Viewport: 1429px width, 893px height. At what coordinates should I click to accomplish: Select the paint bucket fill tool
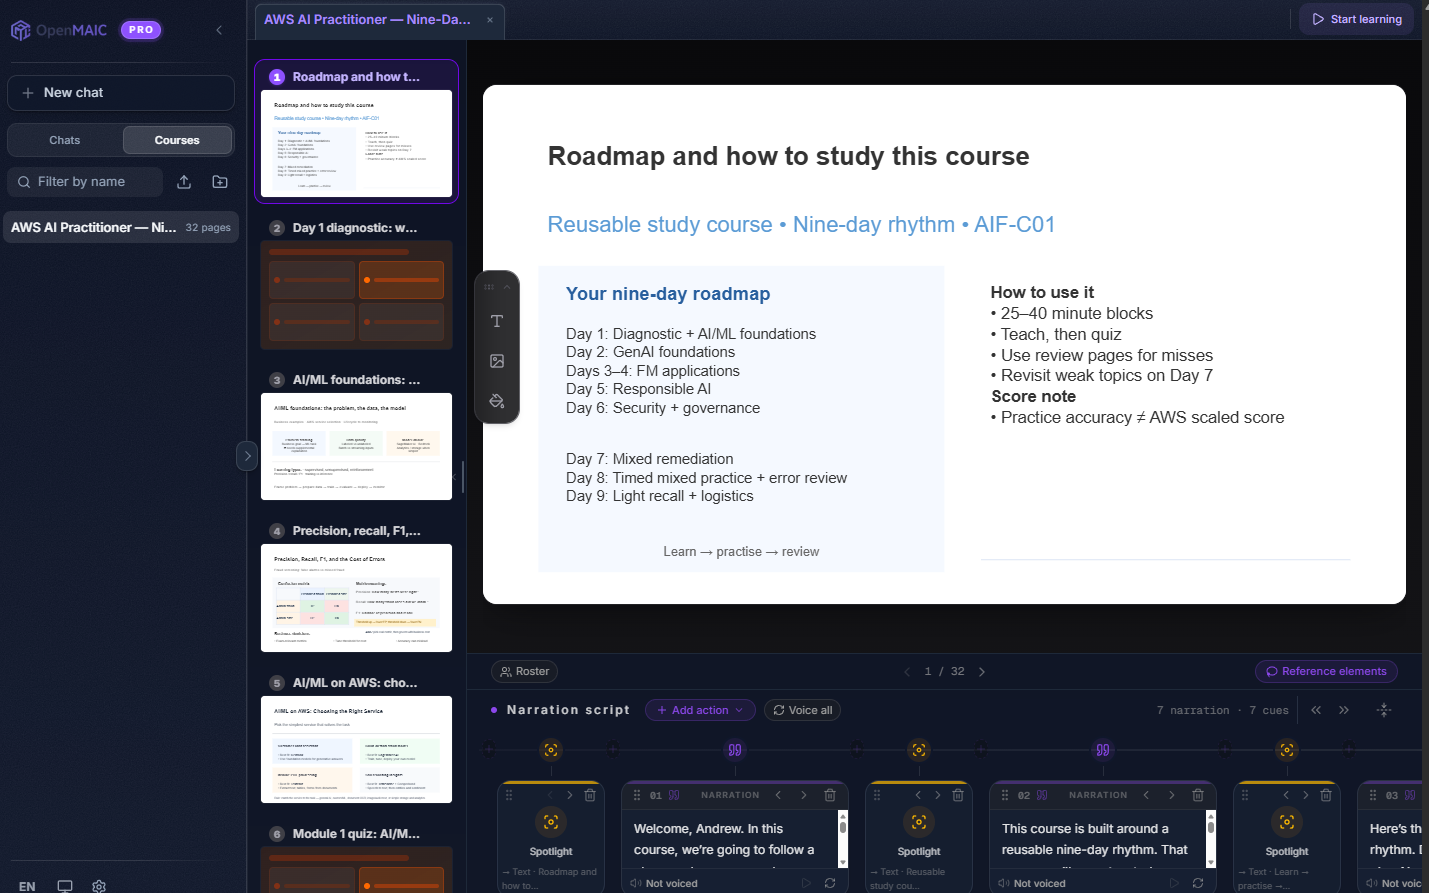click(497, 401)
